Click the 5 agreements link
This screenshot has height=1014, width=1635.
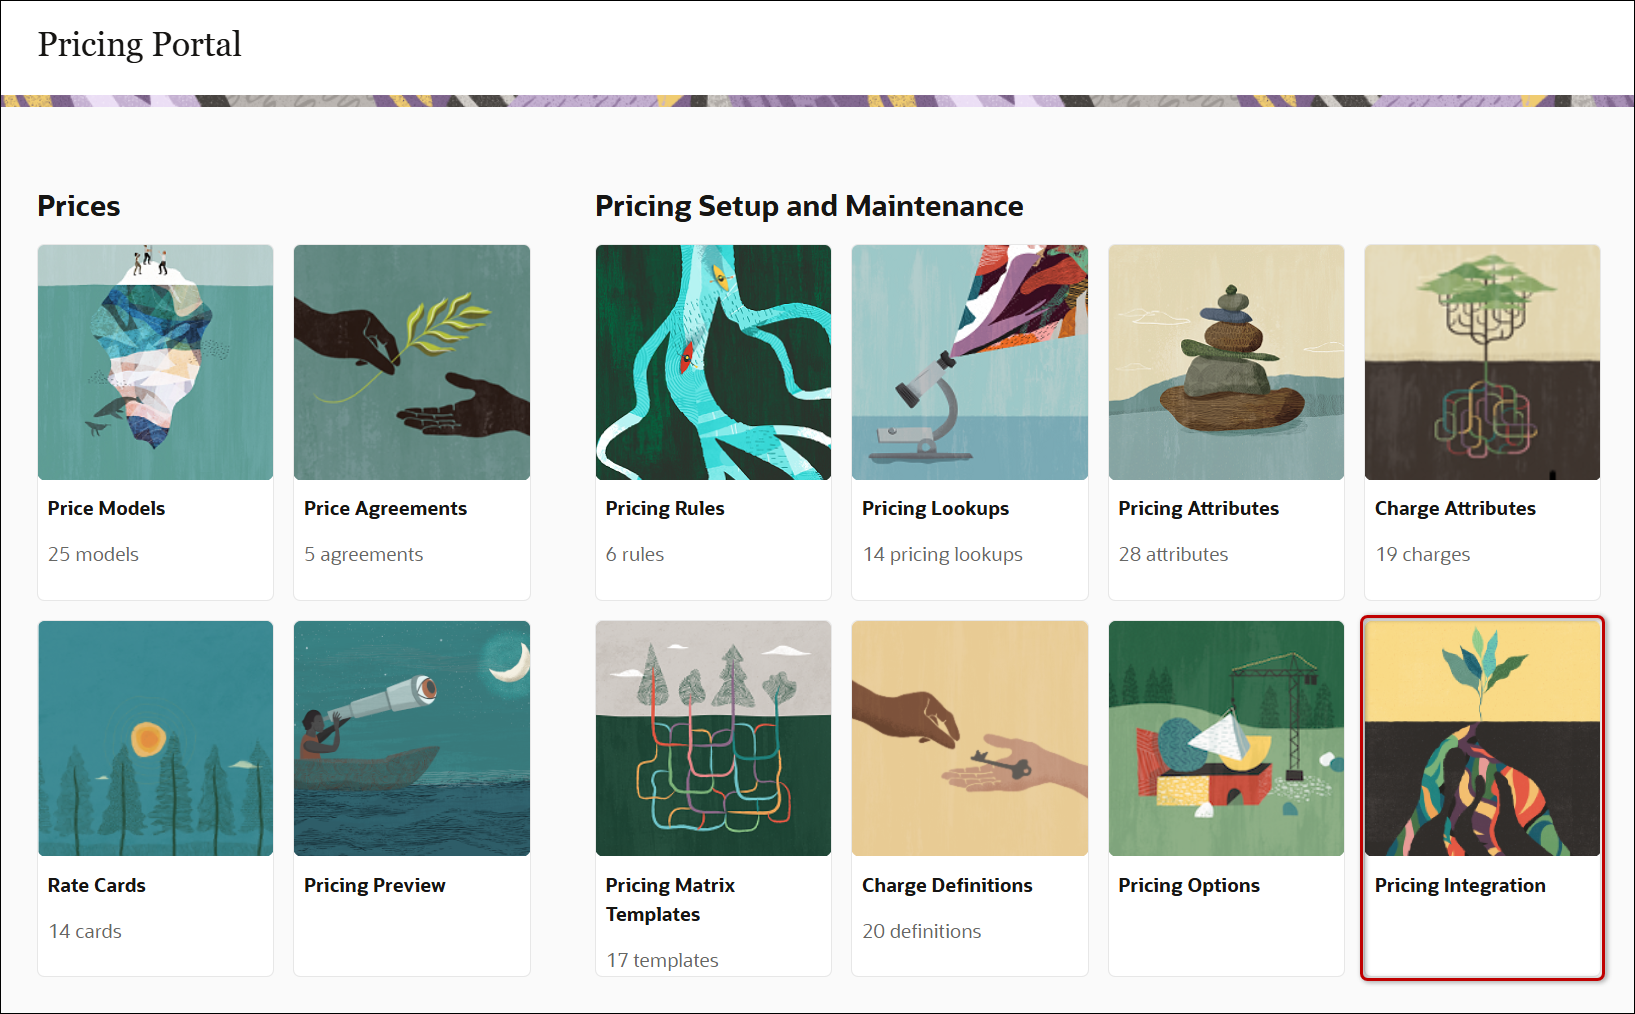pos(363,554)
